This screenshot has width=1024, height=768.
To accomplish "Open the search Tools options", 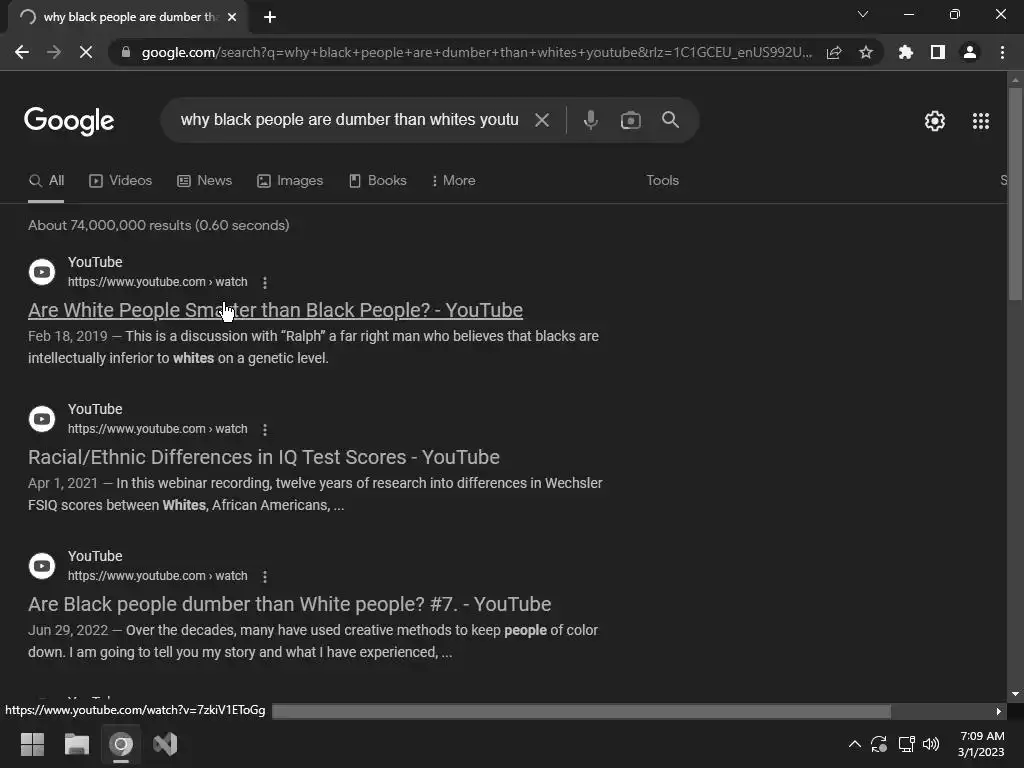I will coord(662,181).
